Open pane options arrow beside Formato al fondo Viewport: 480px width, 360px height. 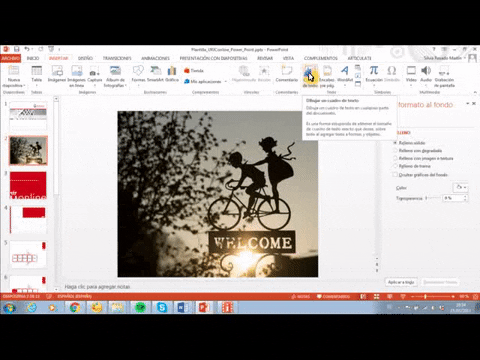point(467,104)
